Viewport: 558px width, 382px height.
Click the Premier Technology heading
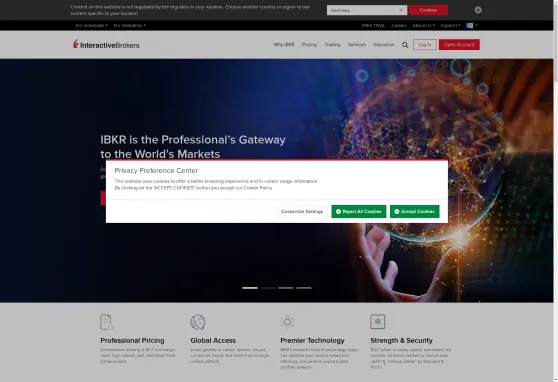point(312,340)
